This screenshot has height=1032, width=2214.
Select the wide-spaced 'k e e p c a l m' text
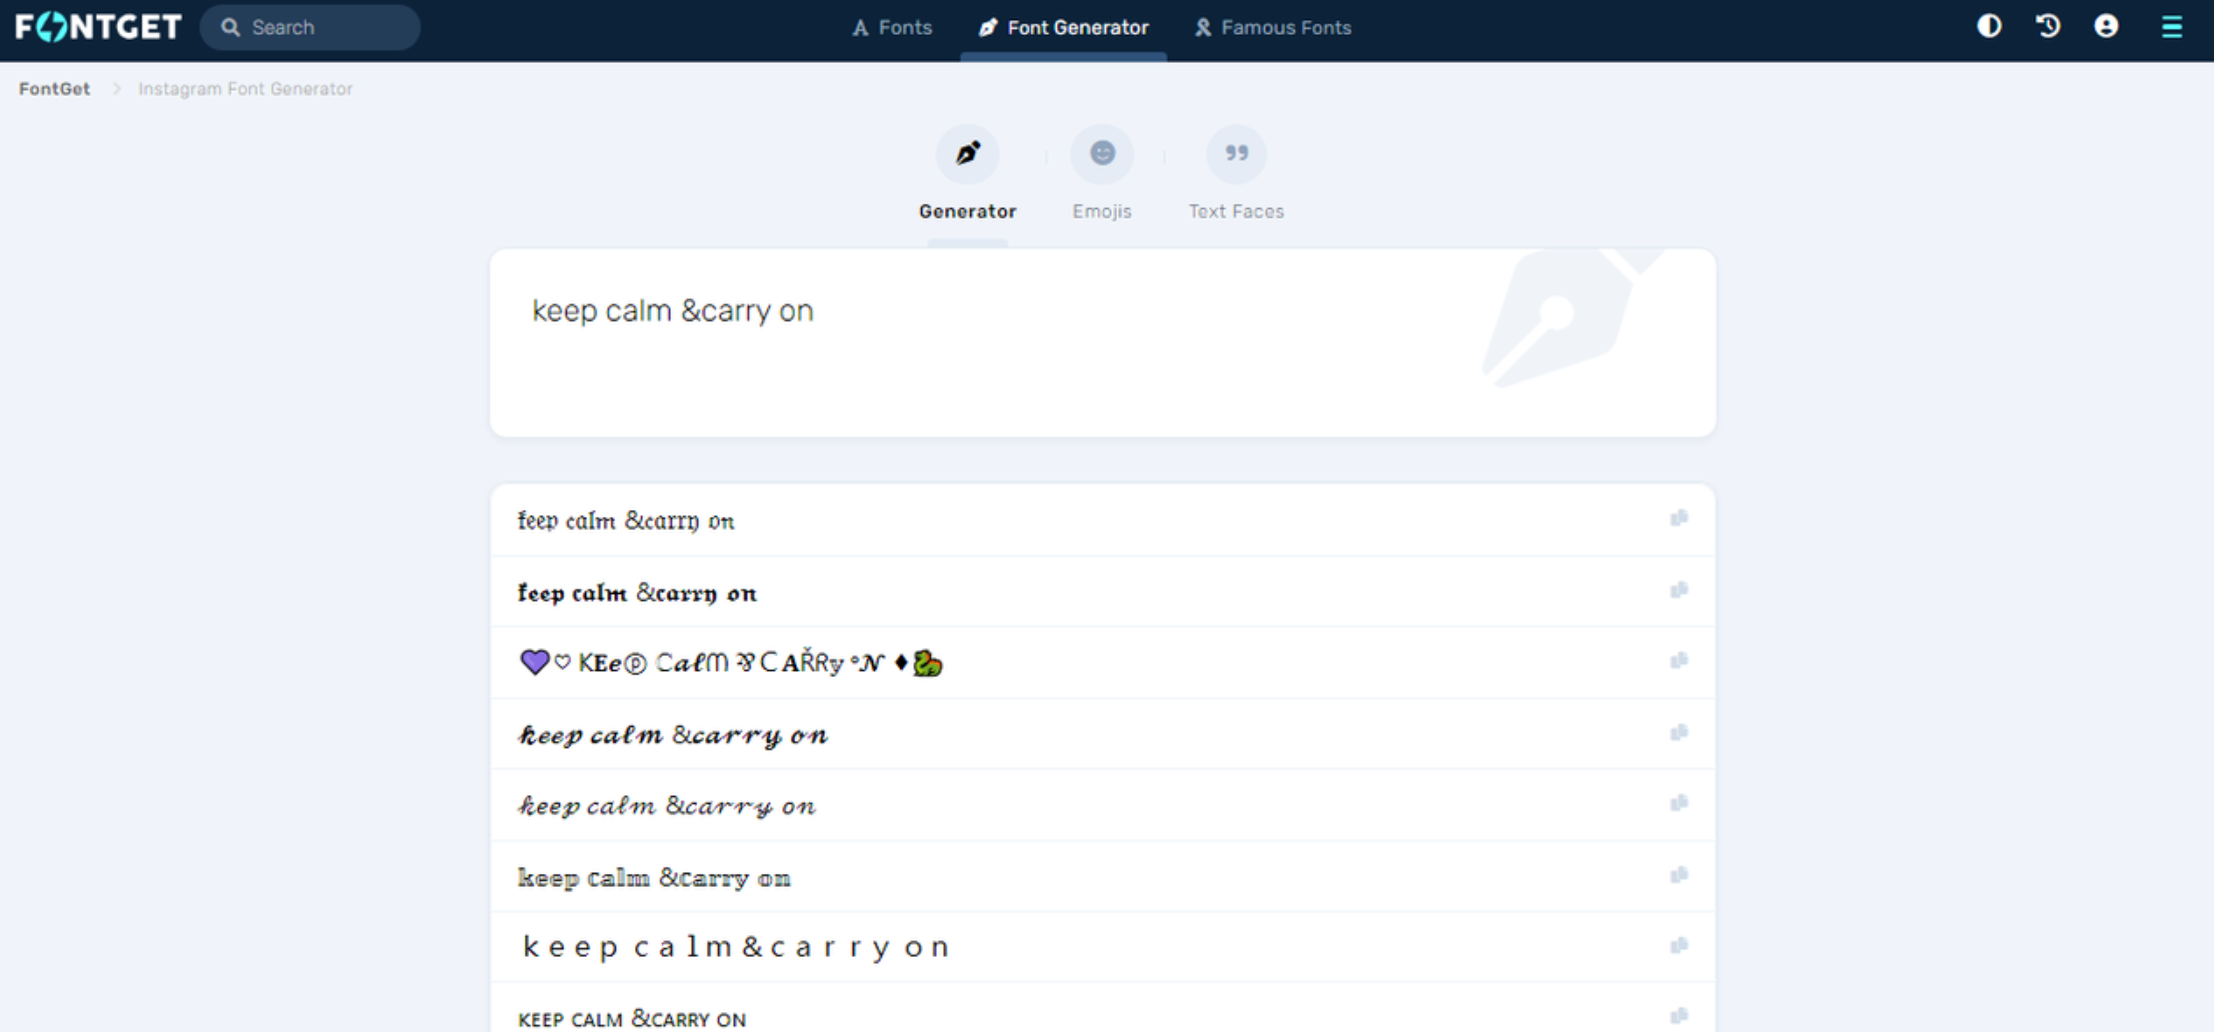[x=735, y=947]
